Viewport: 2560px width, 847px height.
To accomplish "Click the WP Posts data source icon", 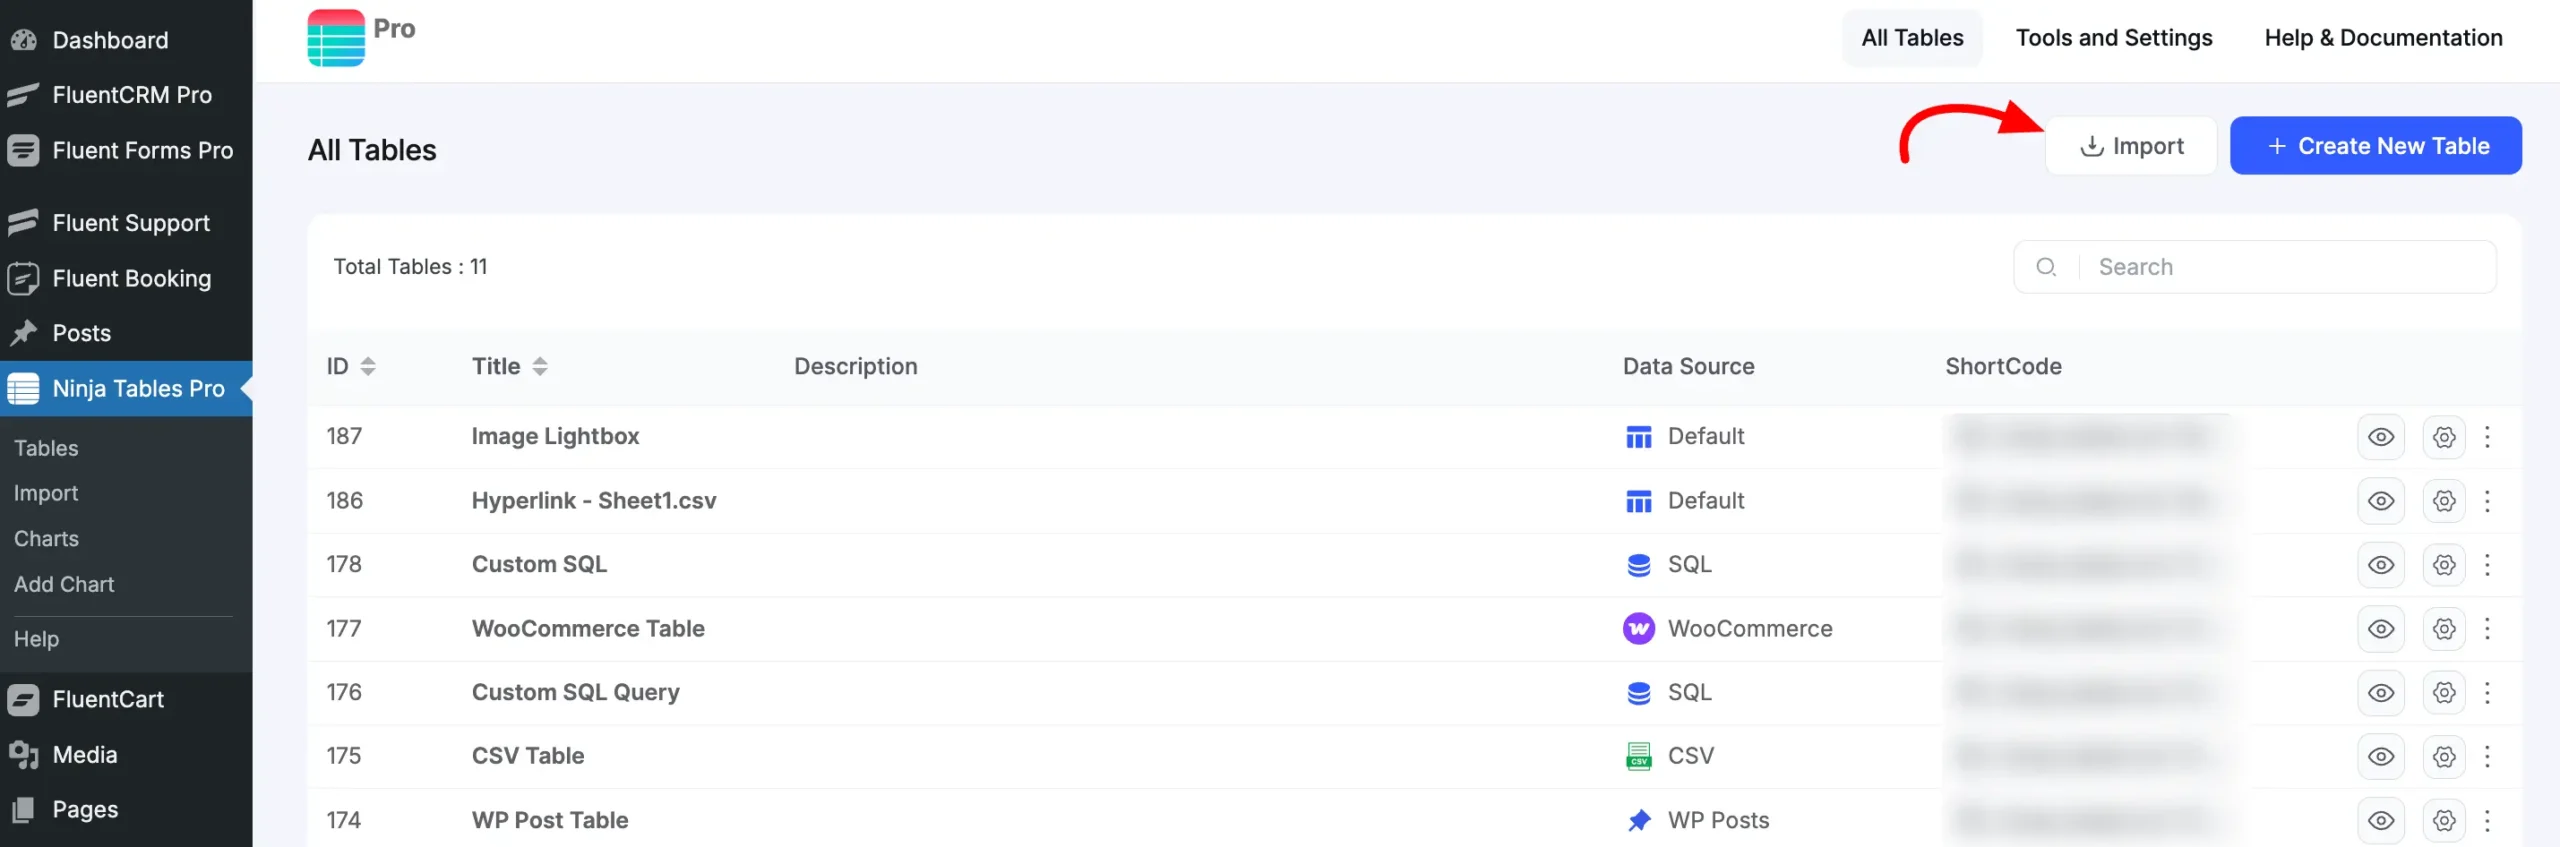I will (1638, 821).
